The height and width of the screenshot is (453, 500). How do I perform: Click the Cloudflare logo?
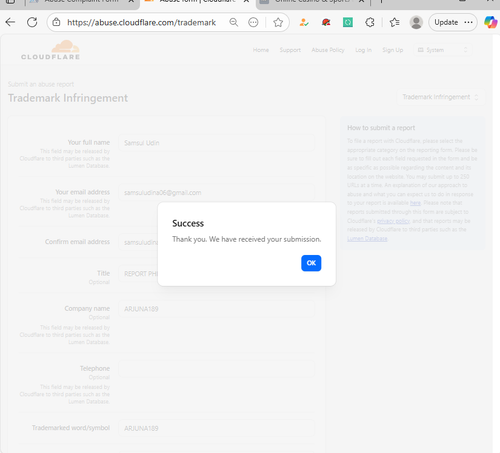point(50,50)
